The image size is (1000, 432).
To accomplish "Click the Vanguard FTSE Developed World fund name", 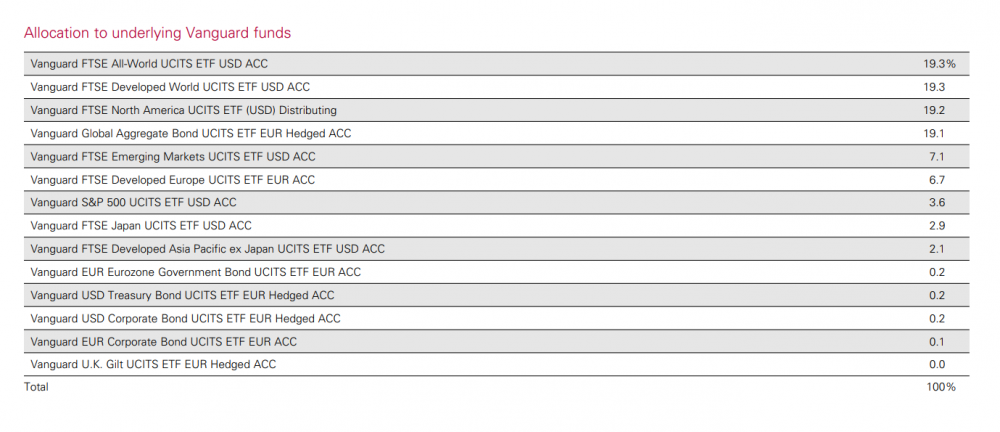I will 170,87.
